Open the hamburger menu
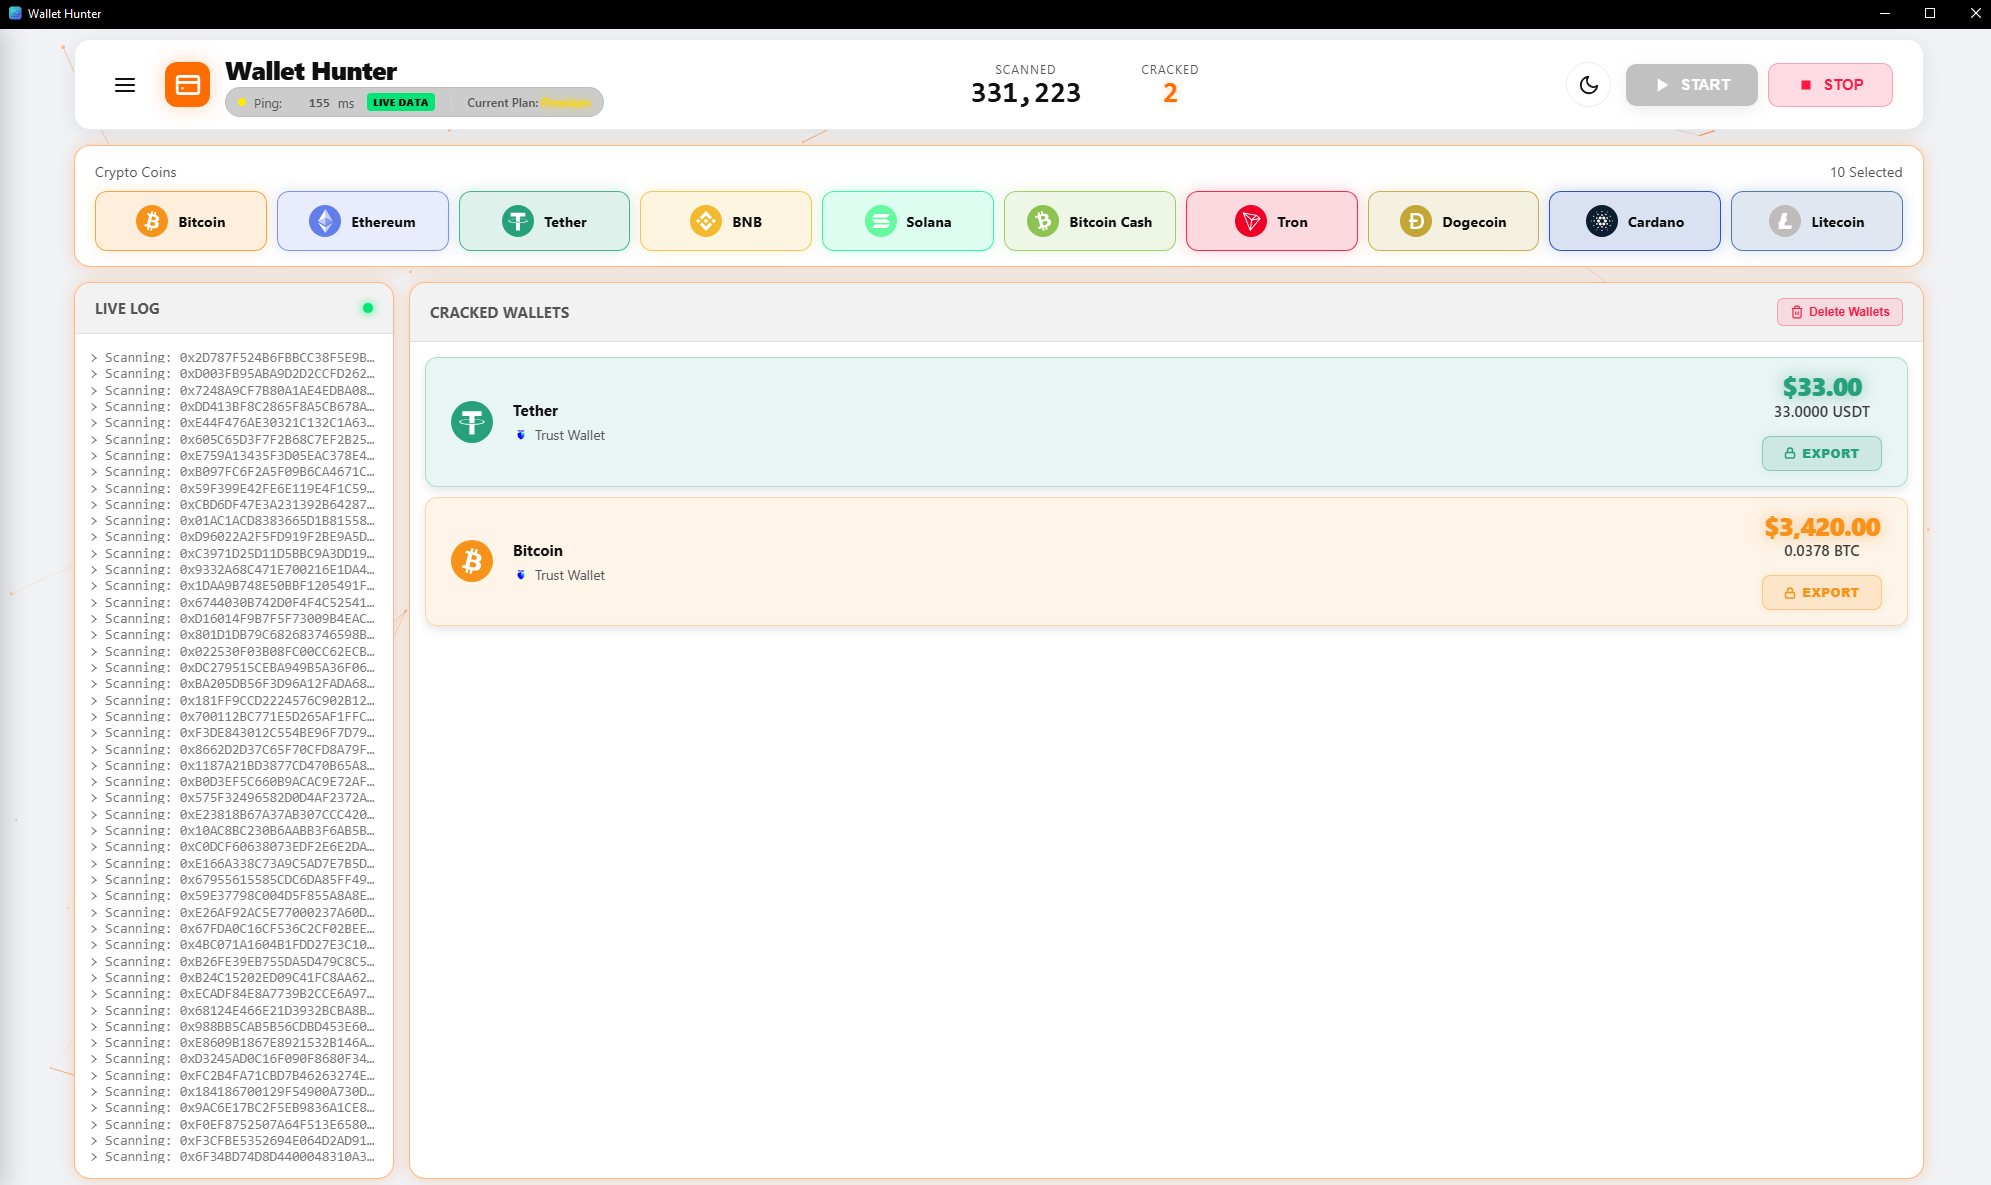 coord(125,85)
